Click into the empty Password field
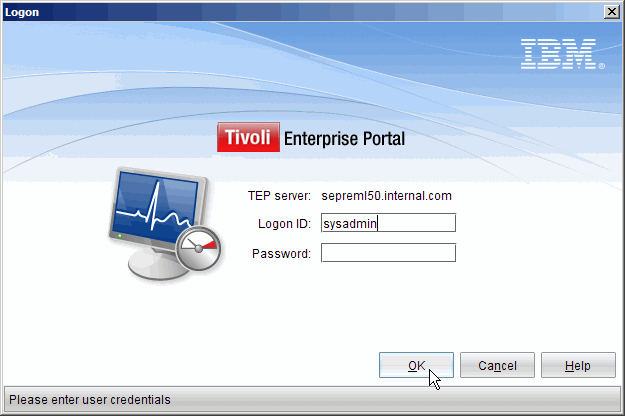 (x=388, y=253)
